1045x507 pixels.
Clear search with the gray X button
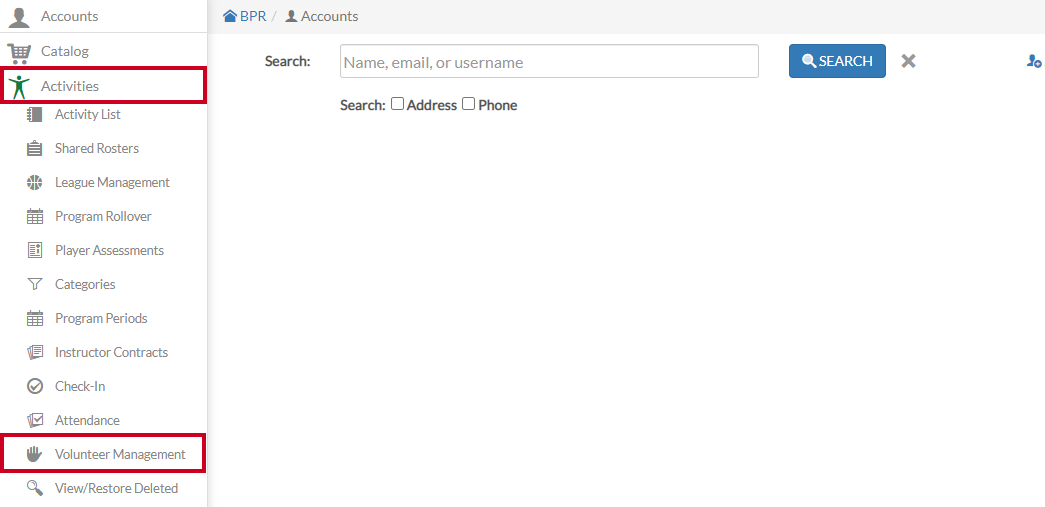(908, 61)
